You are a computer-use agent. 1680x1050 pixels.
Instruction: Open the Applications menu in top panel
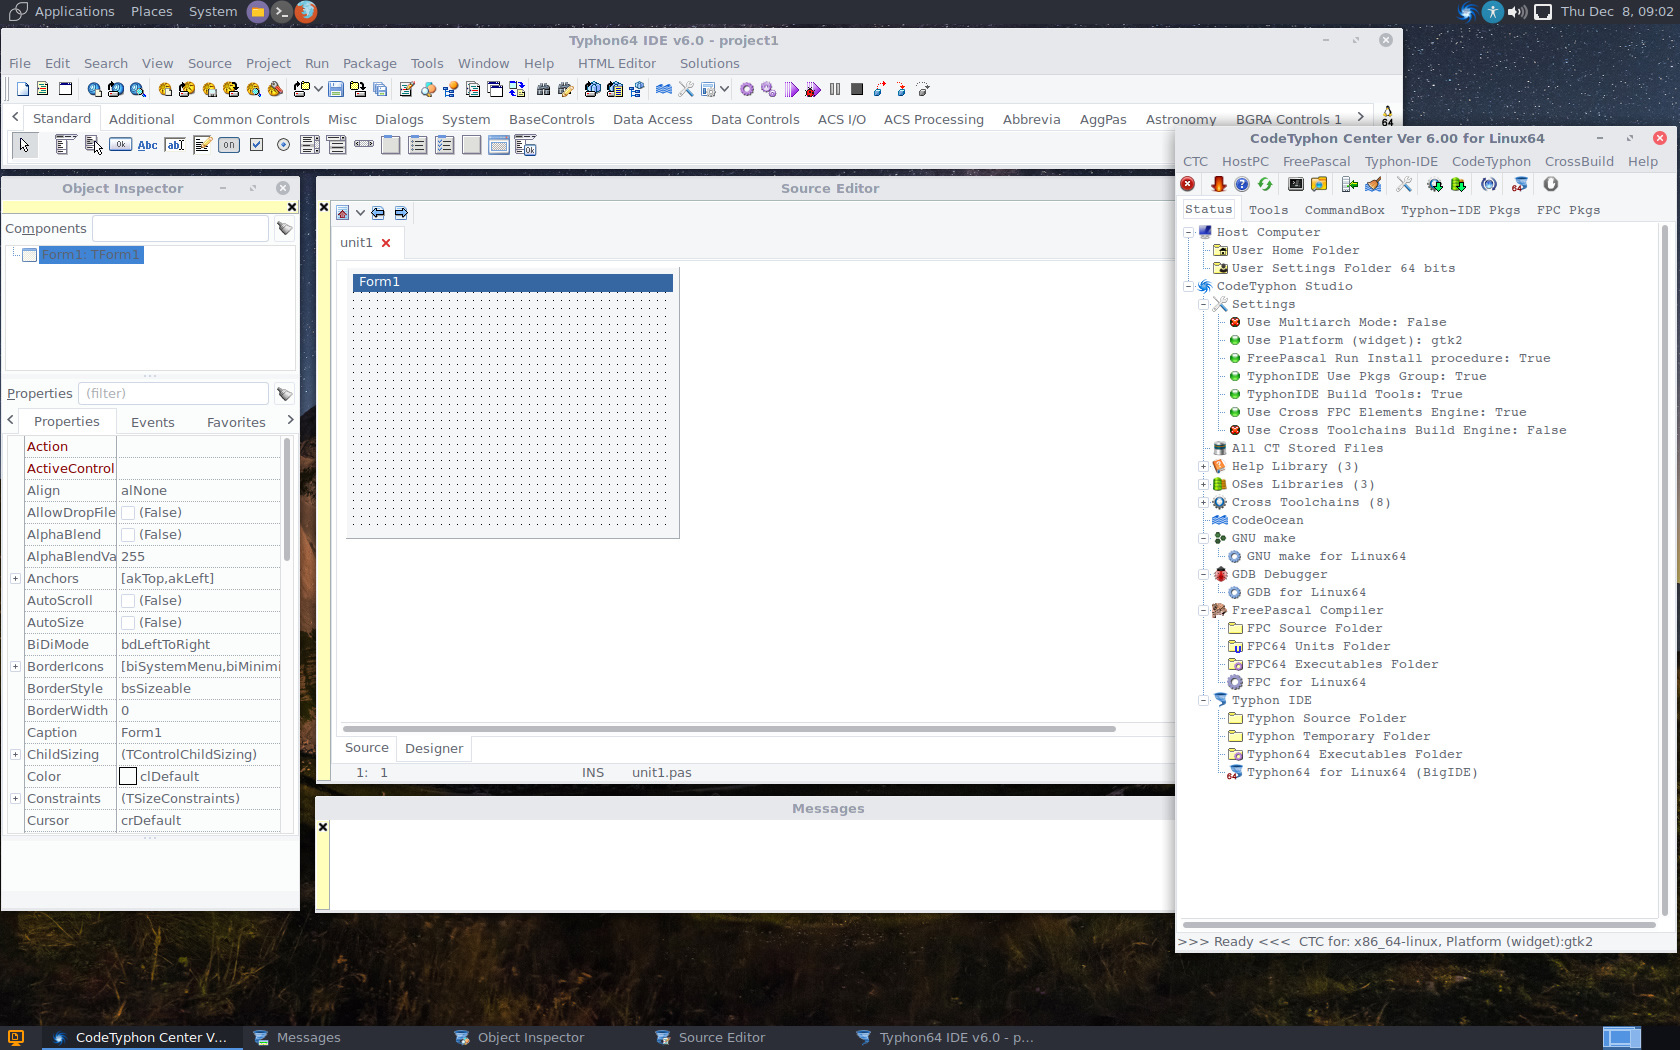(63, 11)
